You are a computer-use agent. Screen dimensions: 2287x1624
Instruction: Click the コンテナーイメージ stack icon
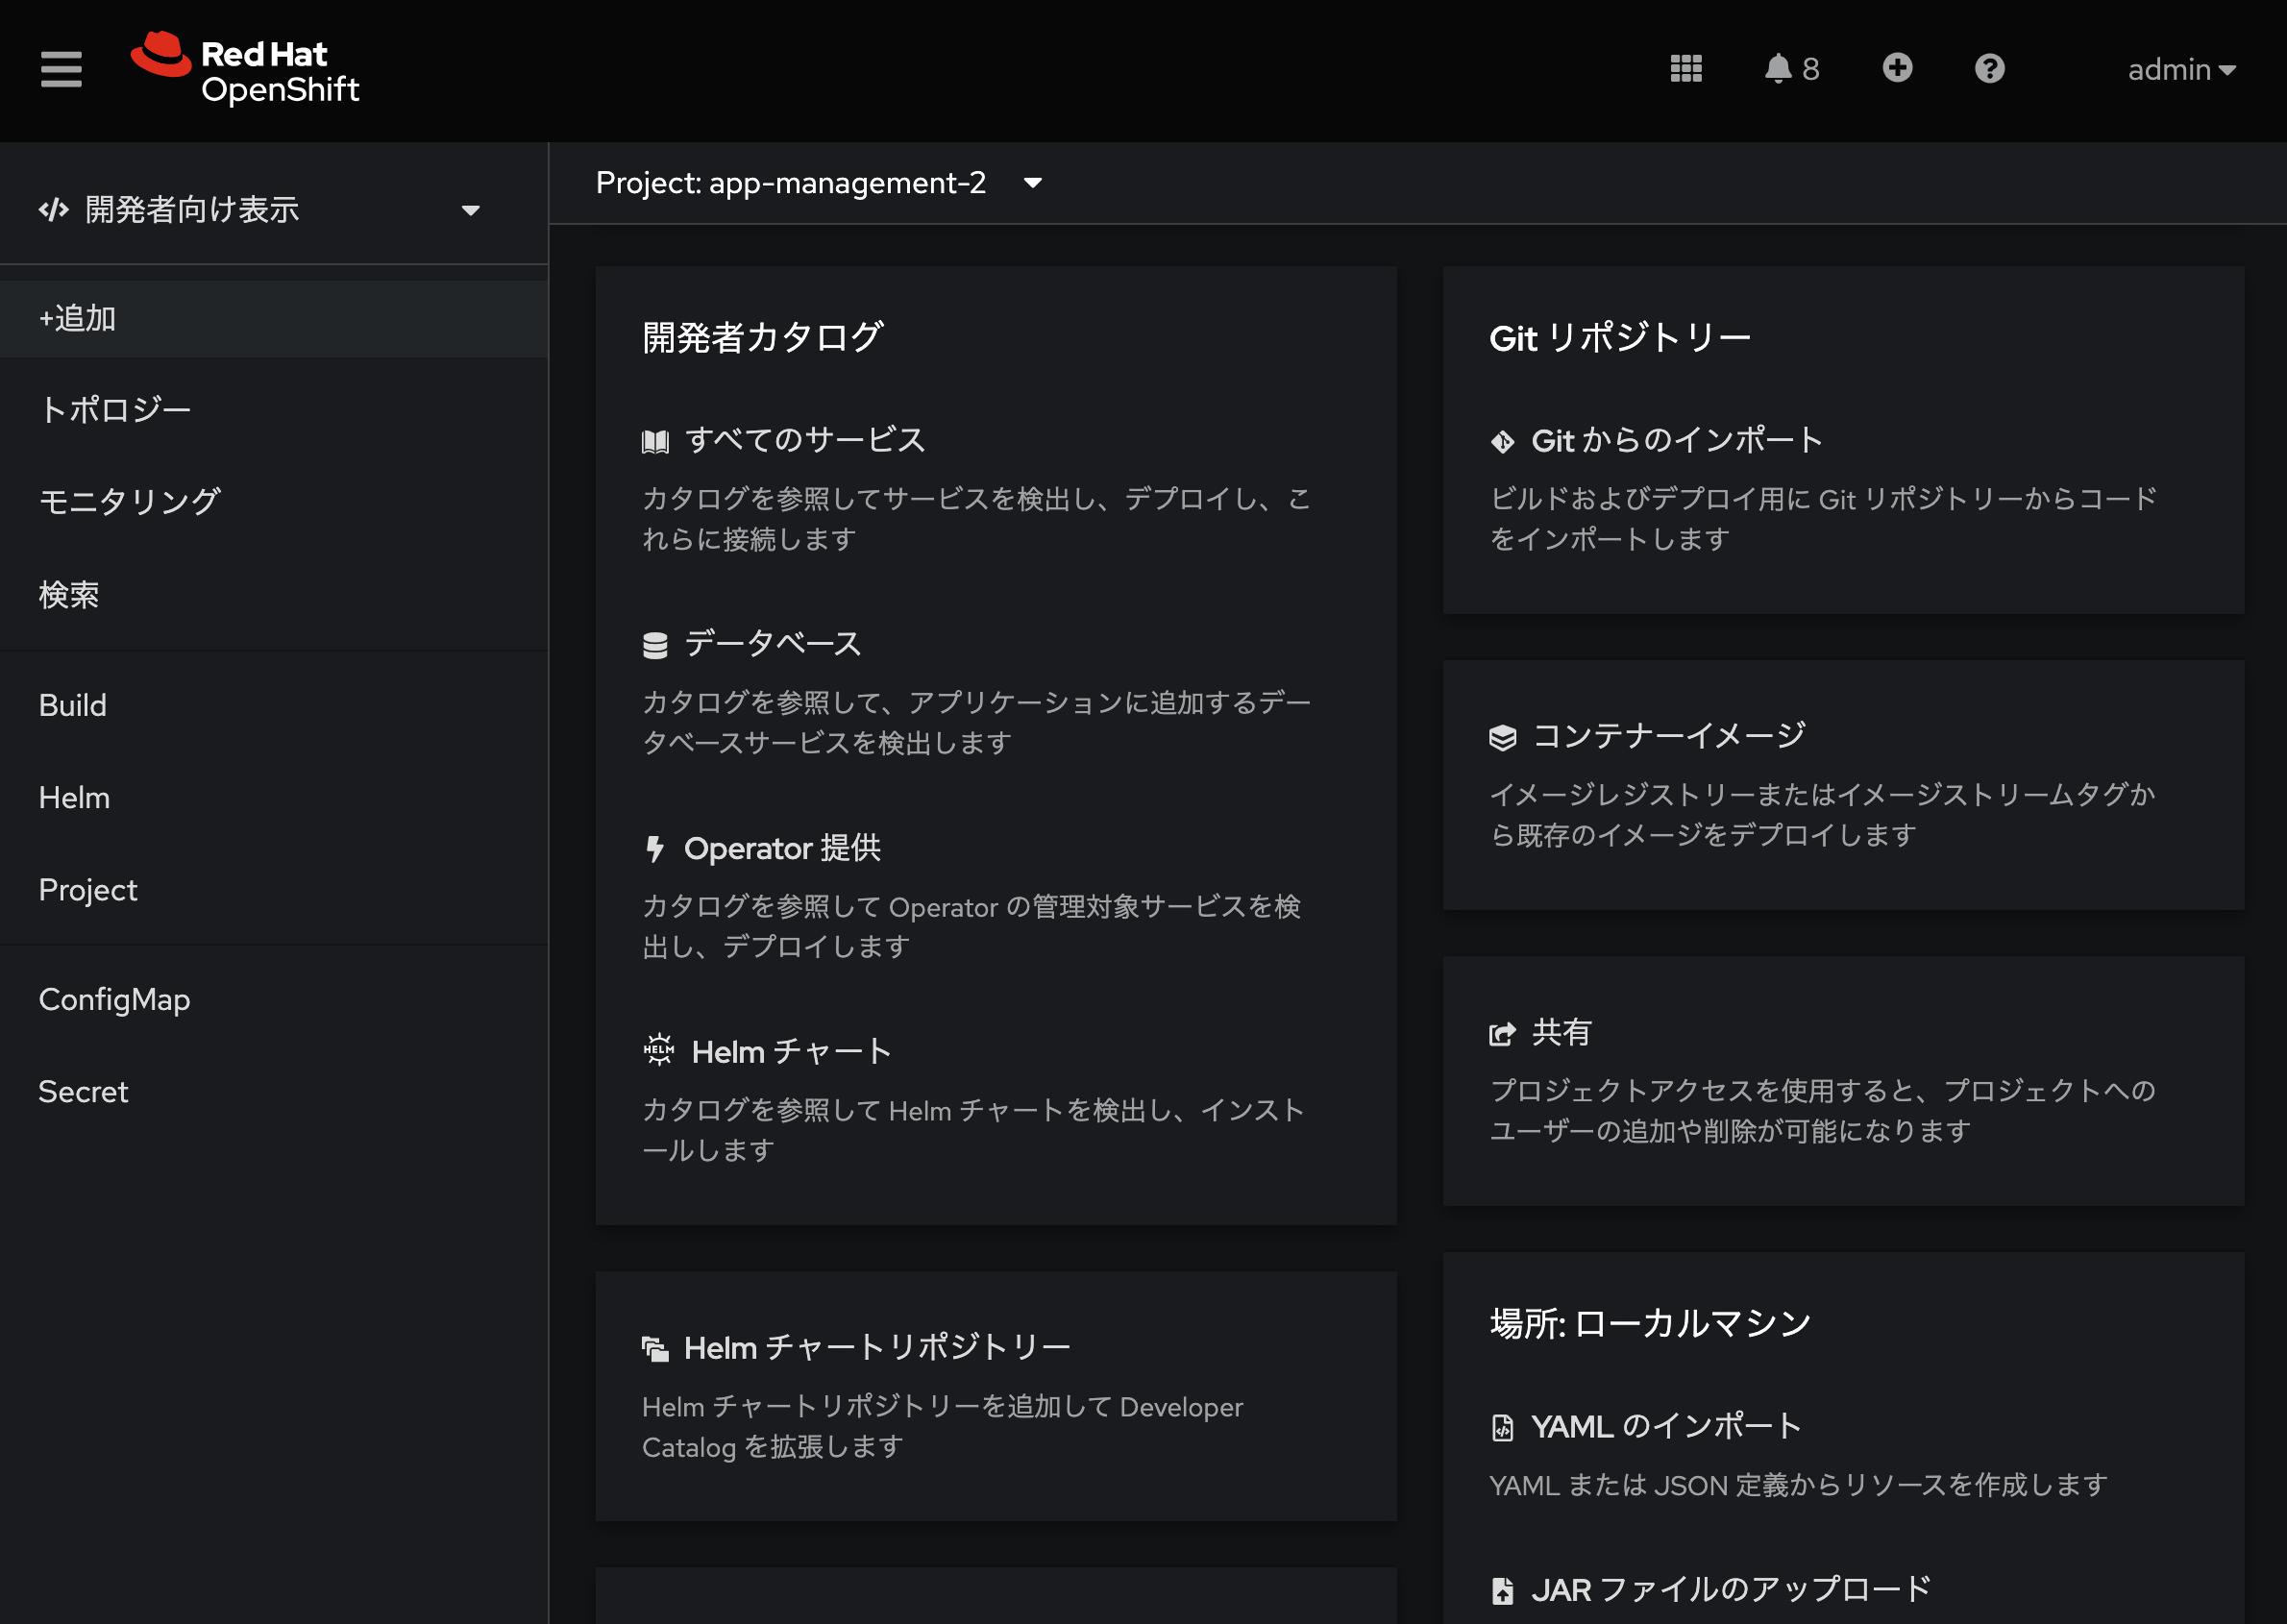click(1502, 738)
